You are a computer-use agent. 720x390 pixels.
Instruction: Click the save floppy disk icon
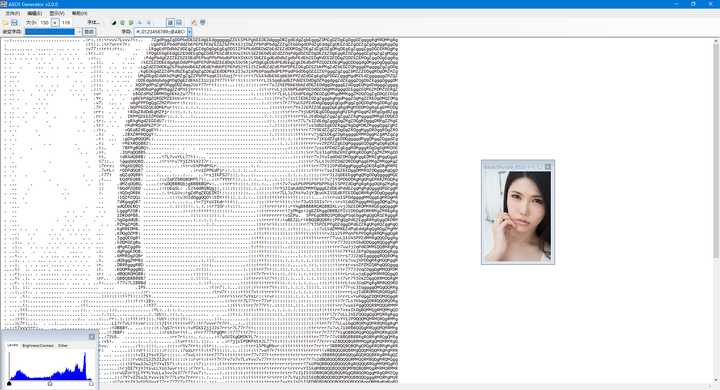coord(14,23)
